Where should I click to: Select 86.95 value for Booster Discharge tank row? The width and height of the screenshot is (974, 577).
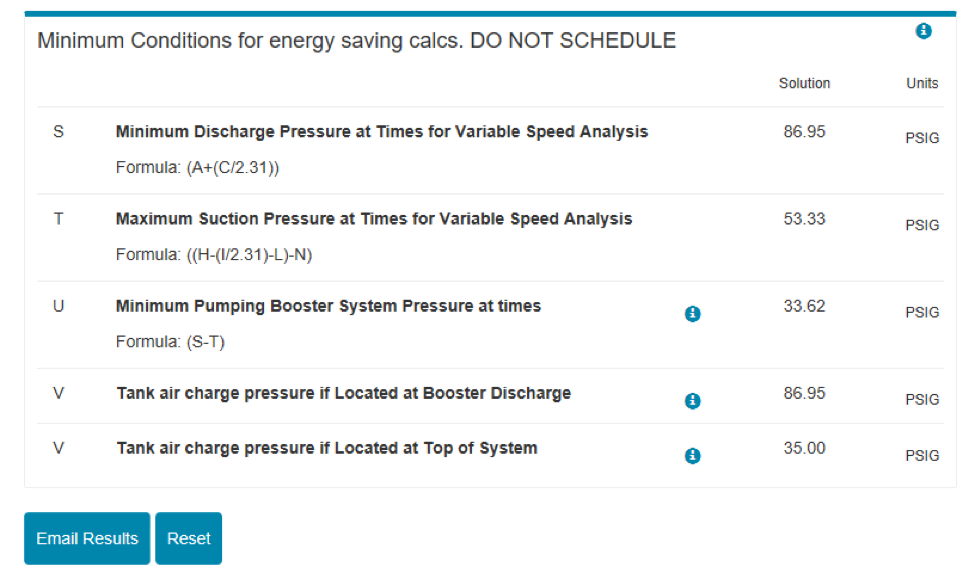pyautogui.click(x=804, y=393)
